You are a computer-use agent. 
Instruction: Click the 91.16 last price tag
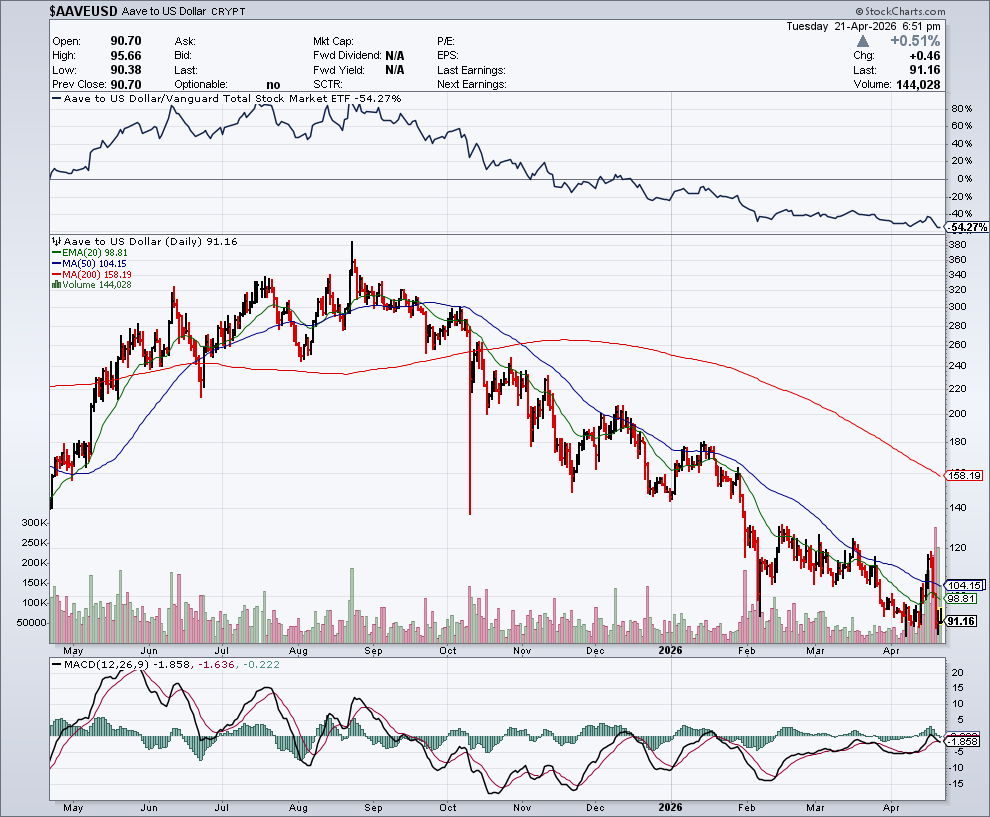click(961, 621)
